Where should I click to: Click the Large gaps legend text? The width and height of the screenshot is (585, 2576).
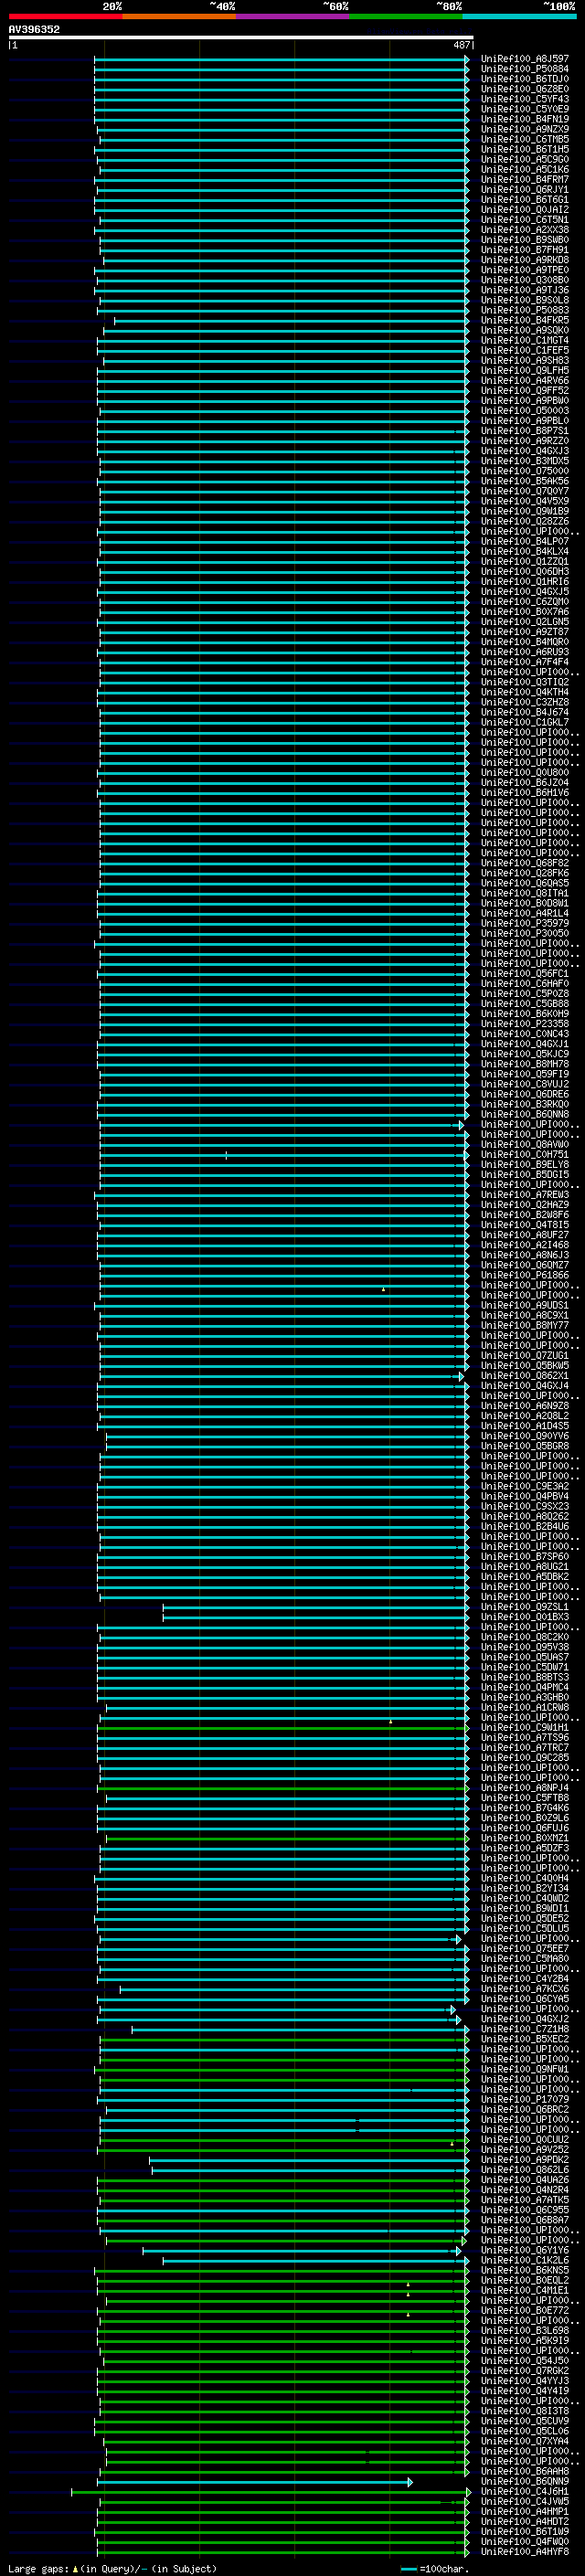click(112, 2568)
